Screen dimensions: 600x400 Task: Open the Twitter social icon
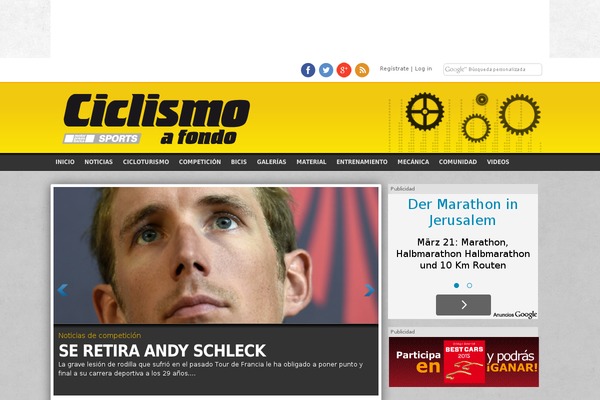[x=326, y=70]
